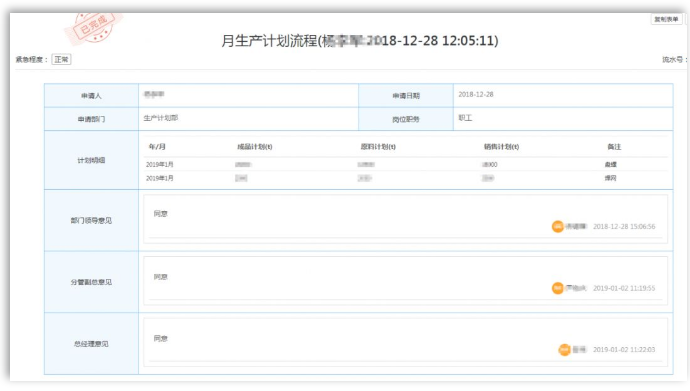Click the 销售计划(t) column header
The height and width of the screenshot is (391, 690).
(x=502, y=146)
